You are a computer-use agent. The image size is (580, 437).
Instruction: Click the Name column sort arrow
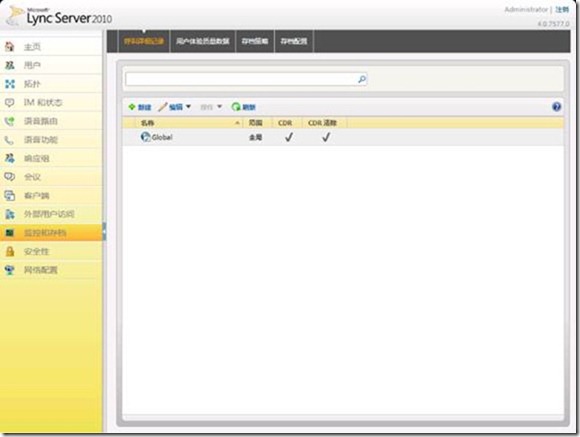(x=237, y=123)
